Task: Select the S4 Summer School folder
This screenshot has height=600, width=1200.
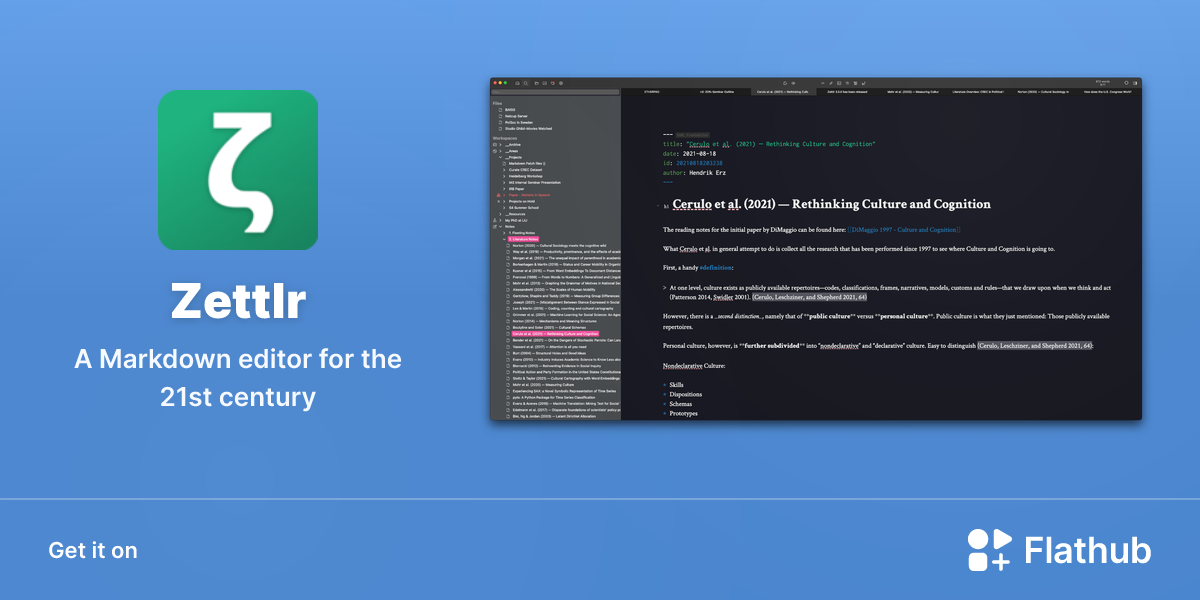Action: pyautogui.click(x=524, y=207)
